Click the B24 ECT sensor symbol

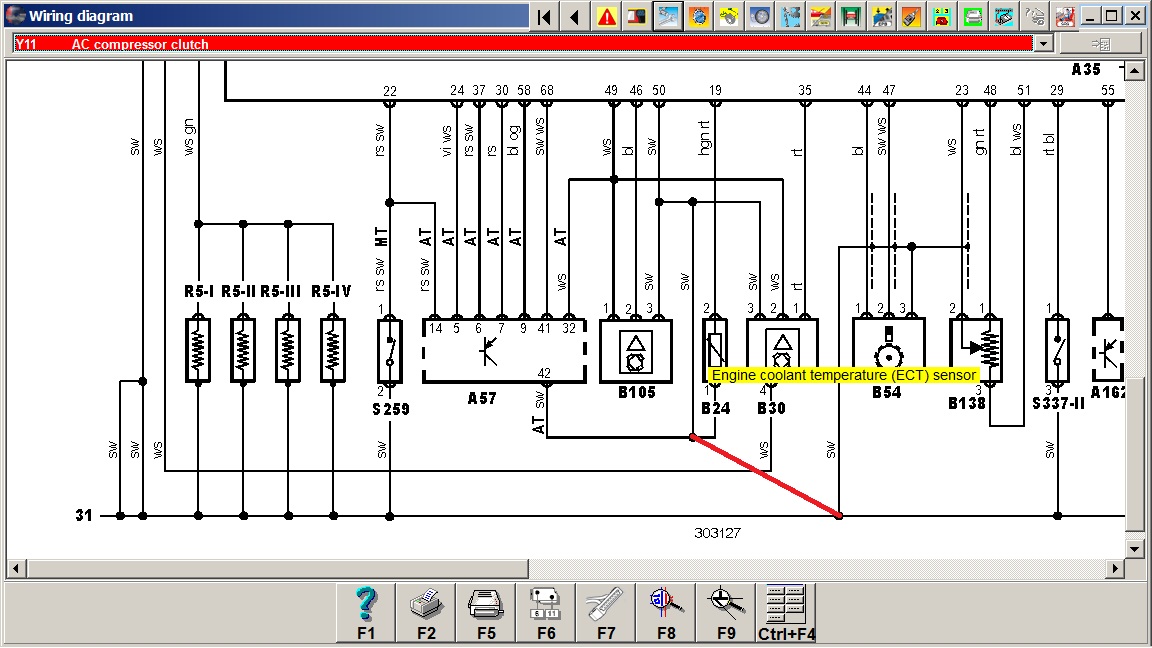click(x=714, y=350)
